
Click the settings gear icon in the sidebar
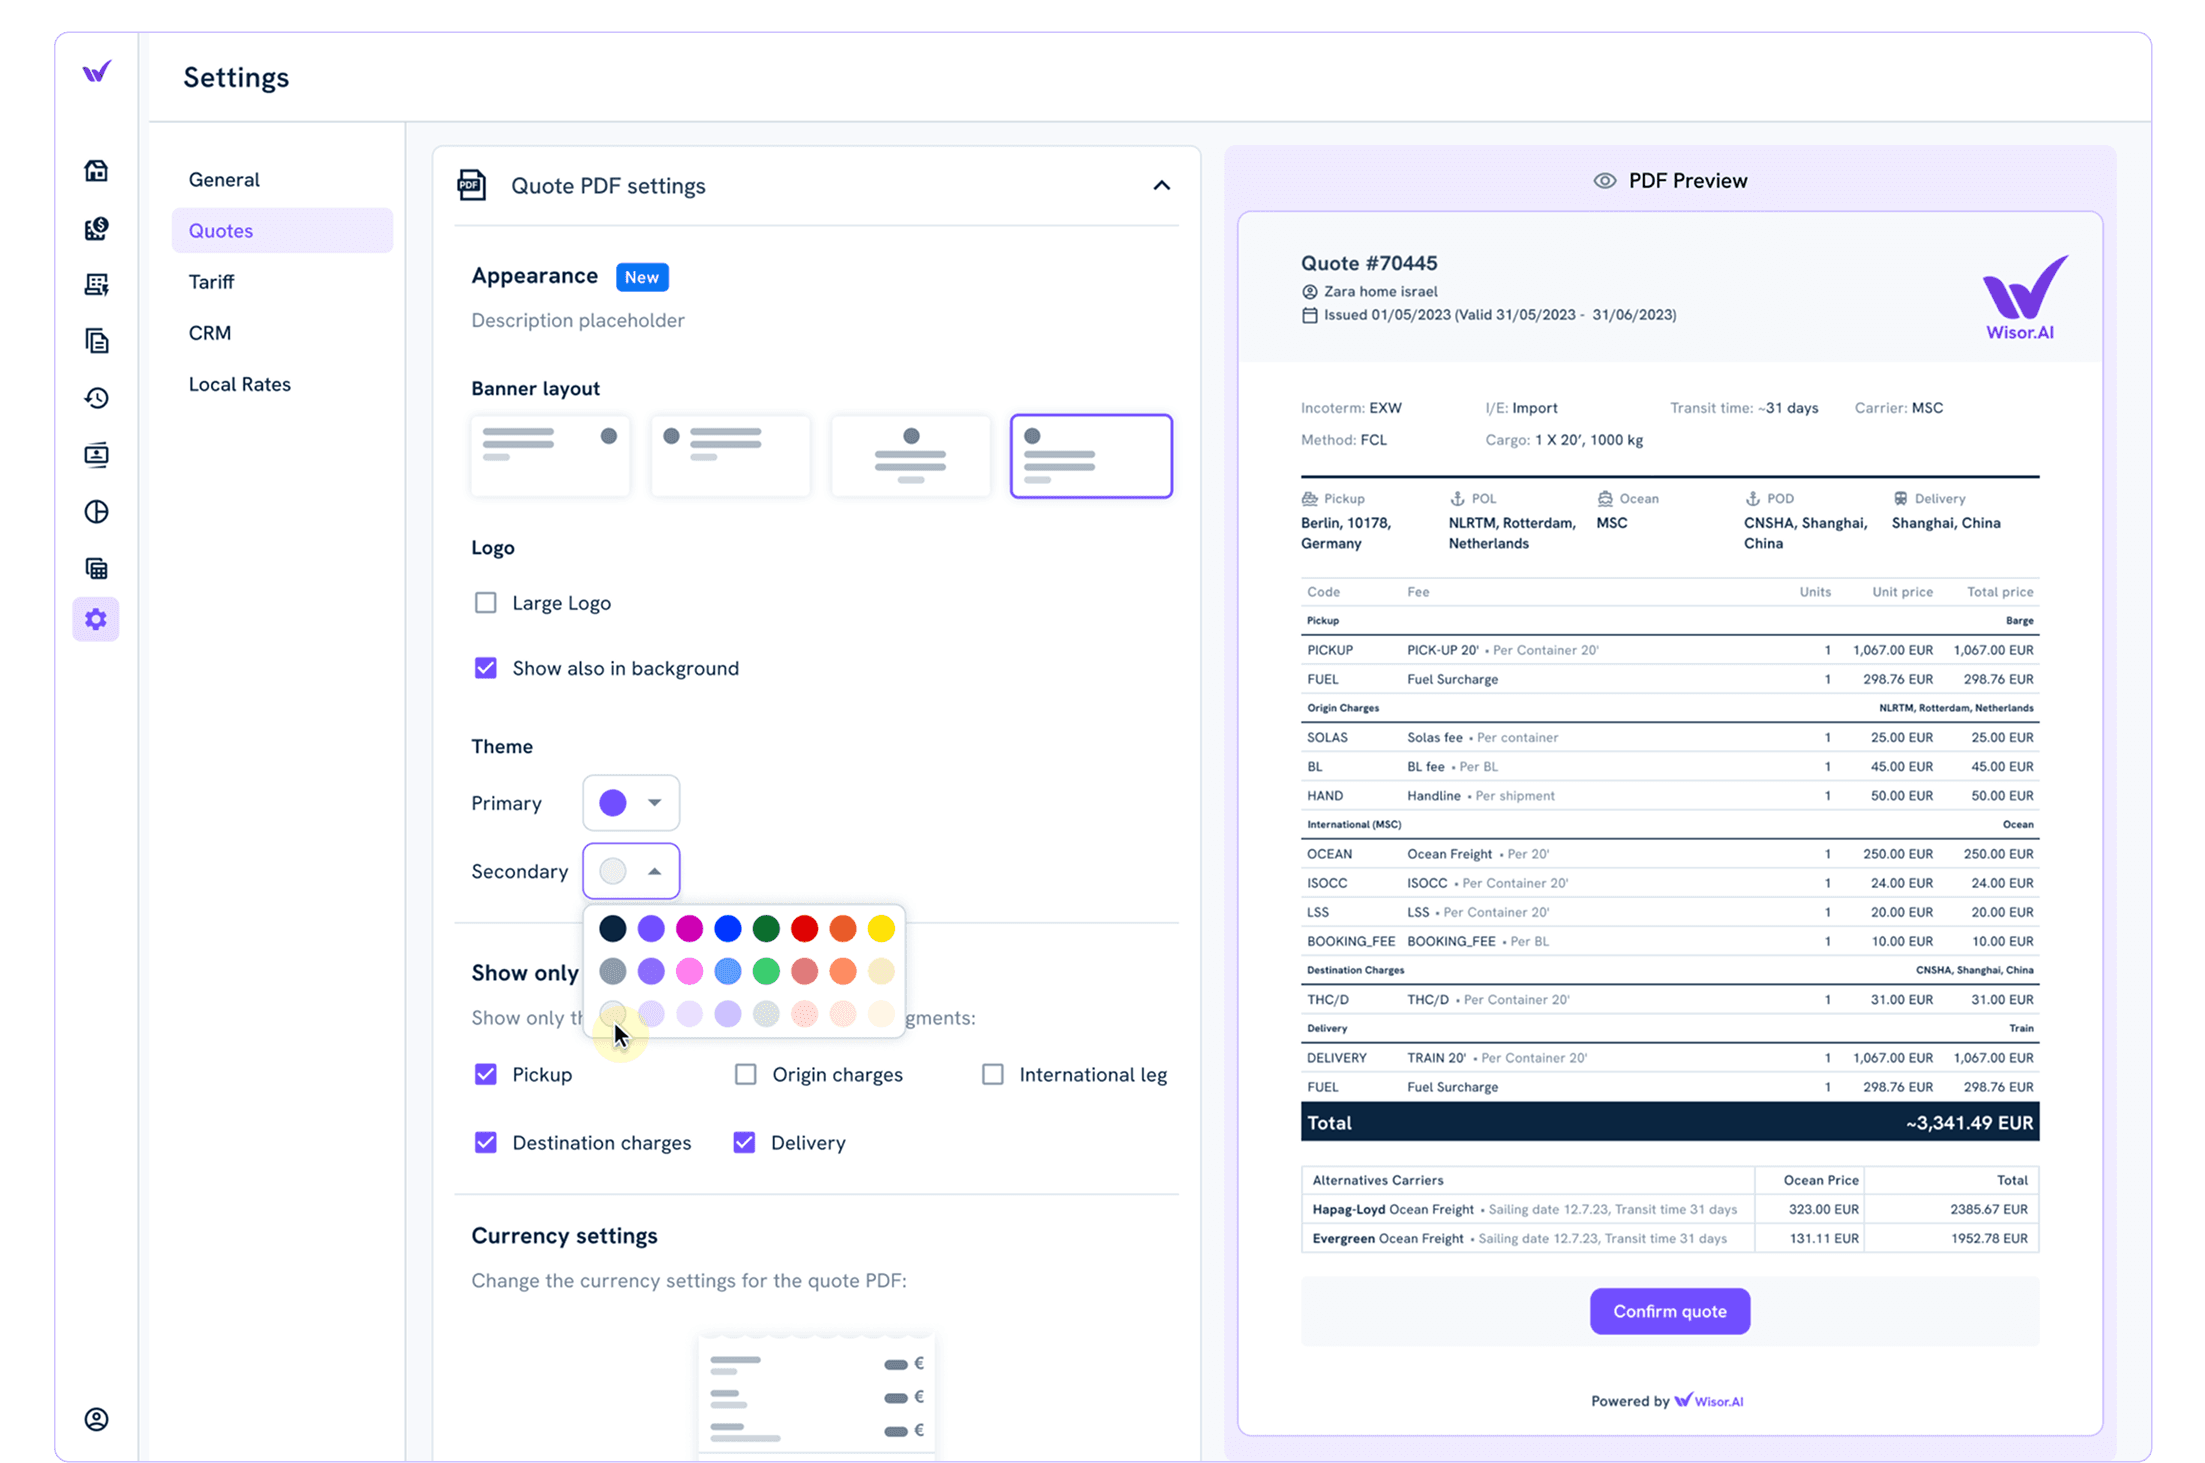click(96, 620)
